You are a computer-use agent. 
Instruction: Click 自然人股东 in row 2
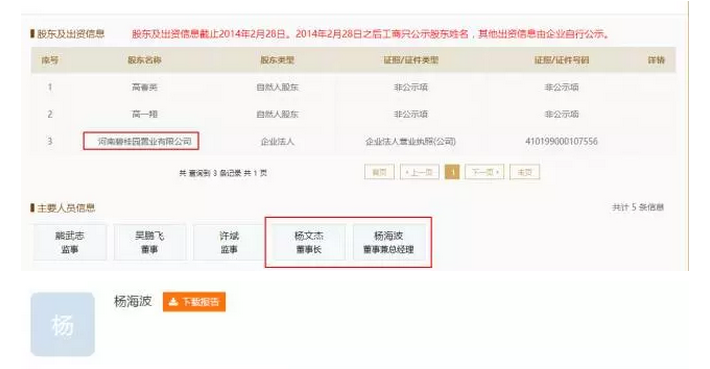(277, 114)
